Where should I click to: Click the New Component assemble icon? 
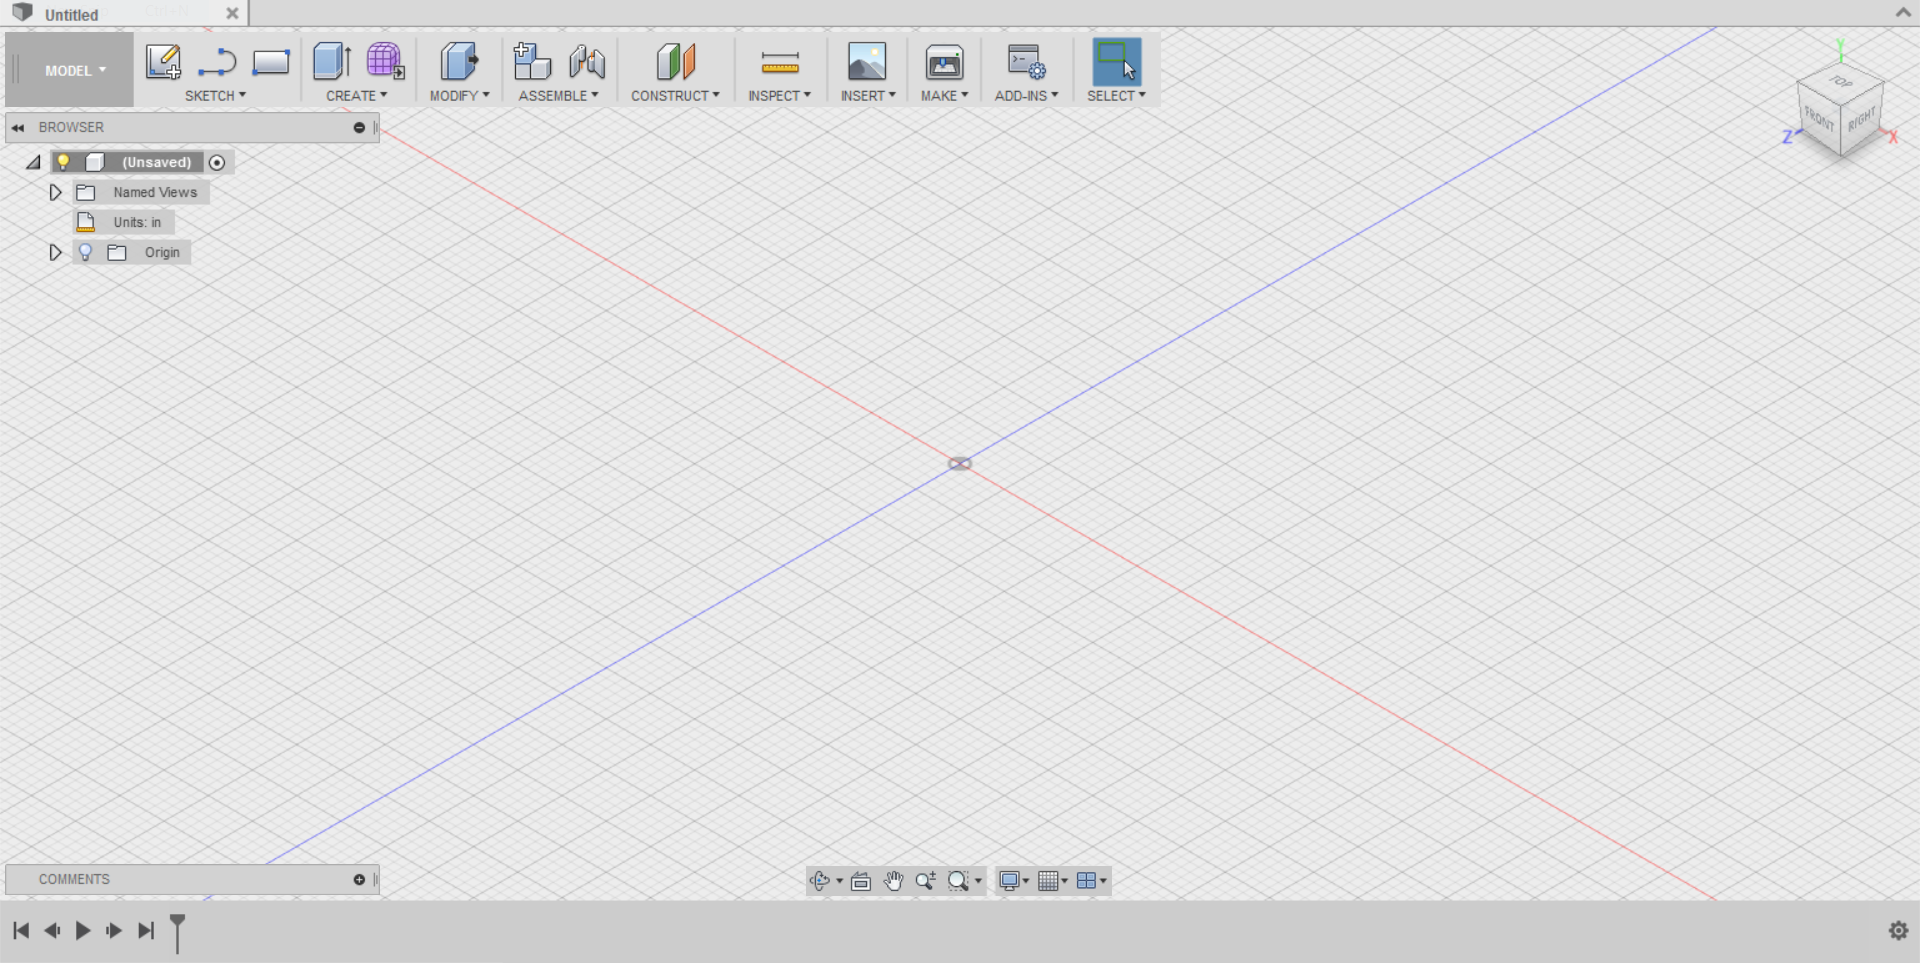(532, 62)
